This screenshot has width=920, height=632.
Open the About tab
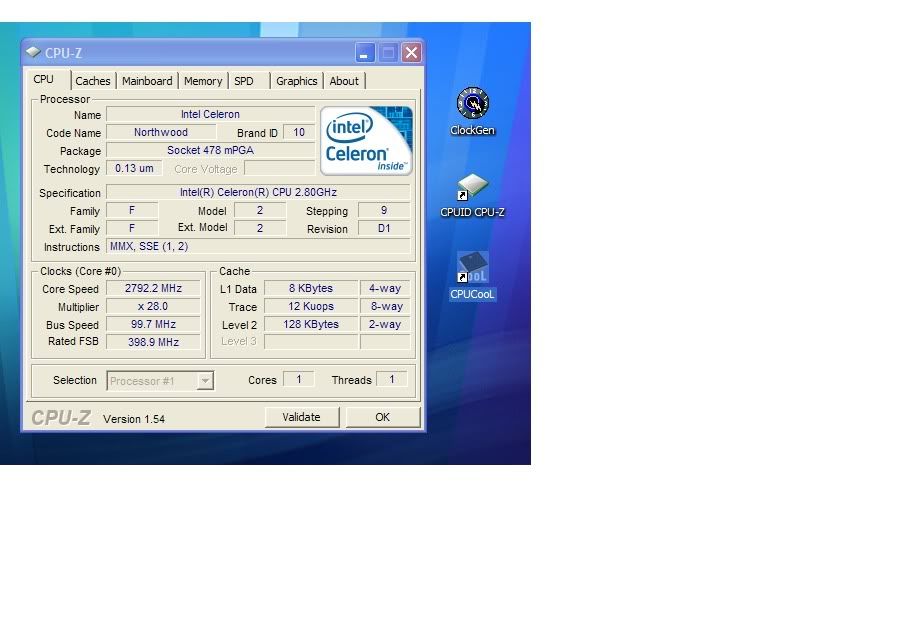(x=344, y=81)
